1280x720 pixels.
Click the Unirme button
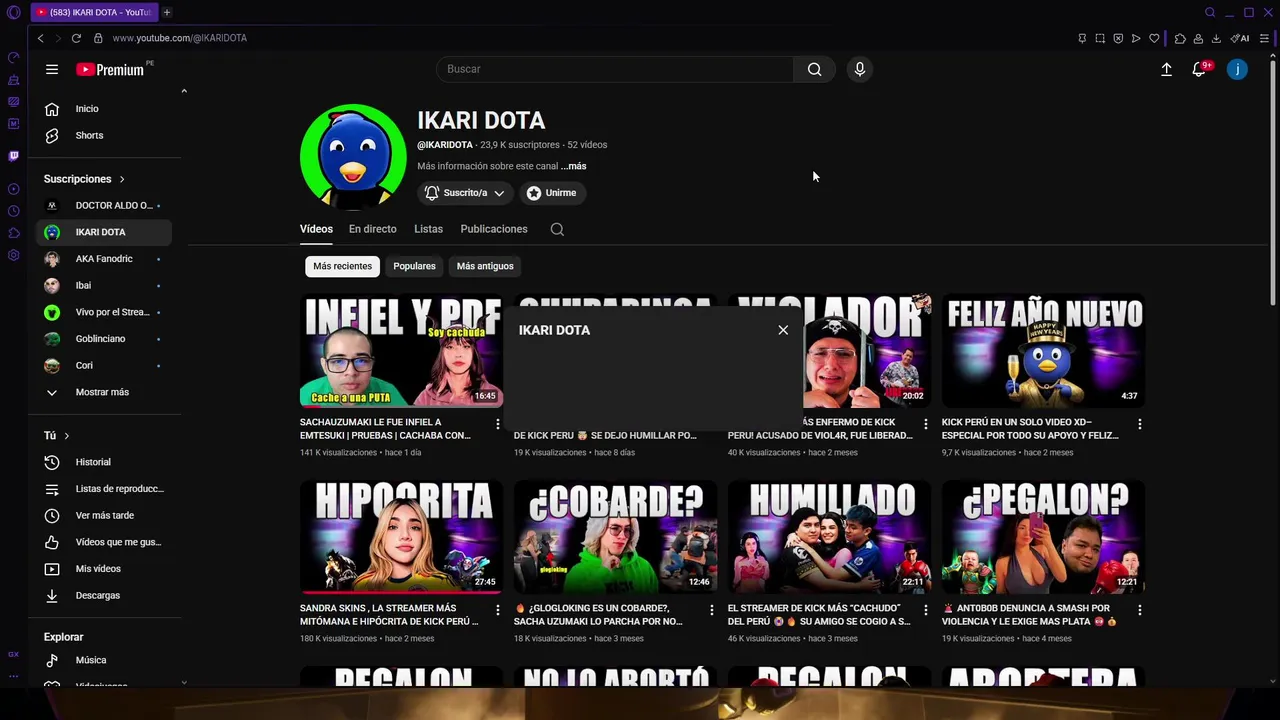point(551,193)
